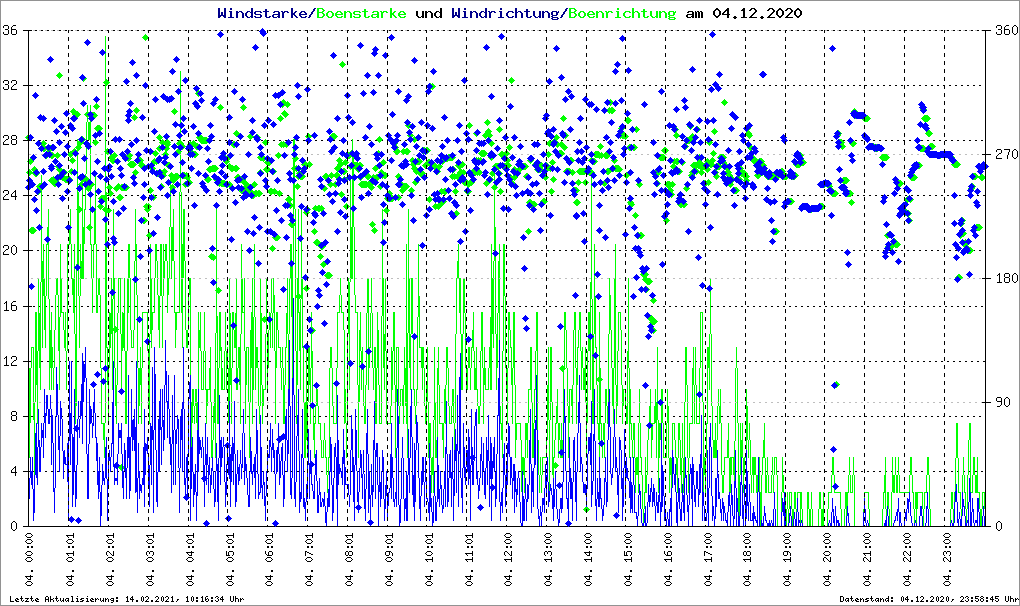1020x606 pixels.
Task: Select the 04. 00:01 time axis label
Action: coord(31,562)
